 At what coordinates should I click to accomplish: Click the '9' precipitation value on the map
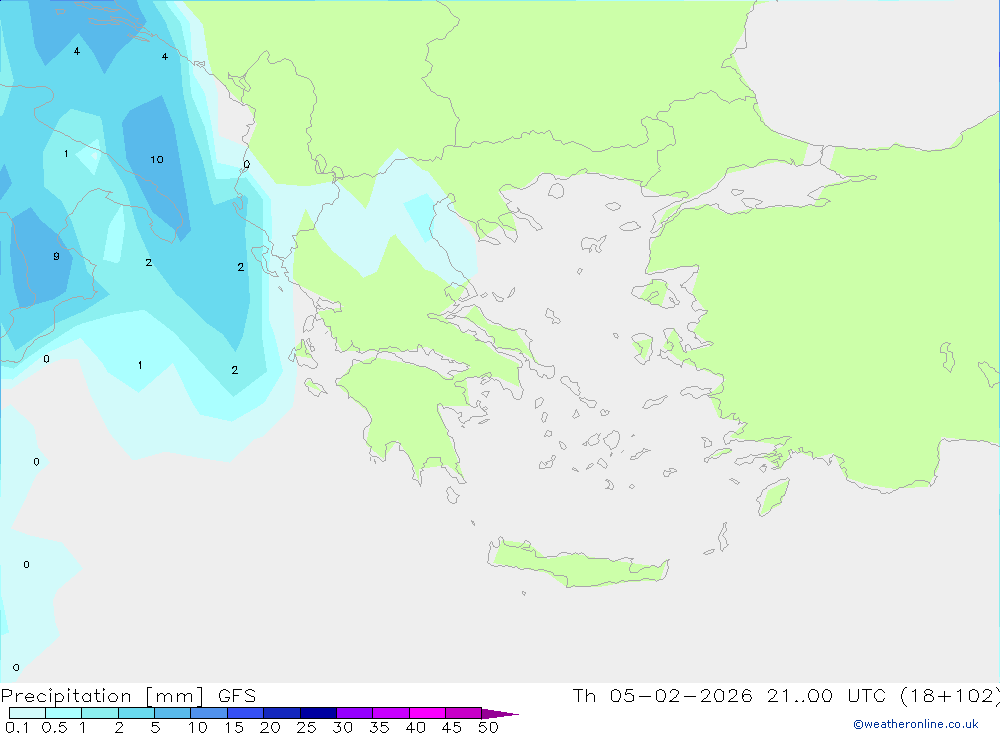click(x=57, y=256)
